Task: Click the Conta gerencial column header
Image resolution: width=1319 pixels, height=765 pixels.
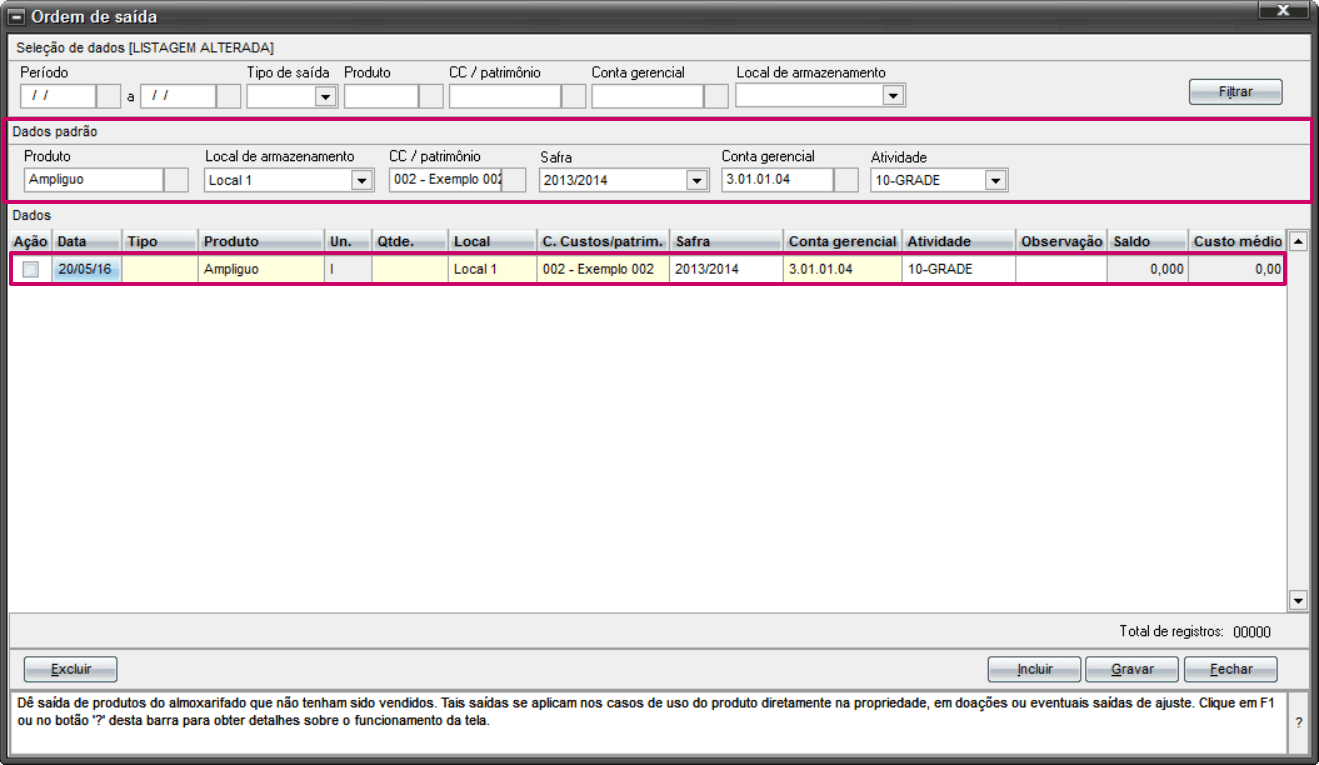Action: coord(843,241)
